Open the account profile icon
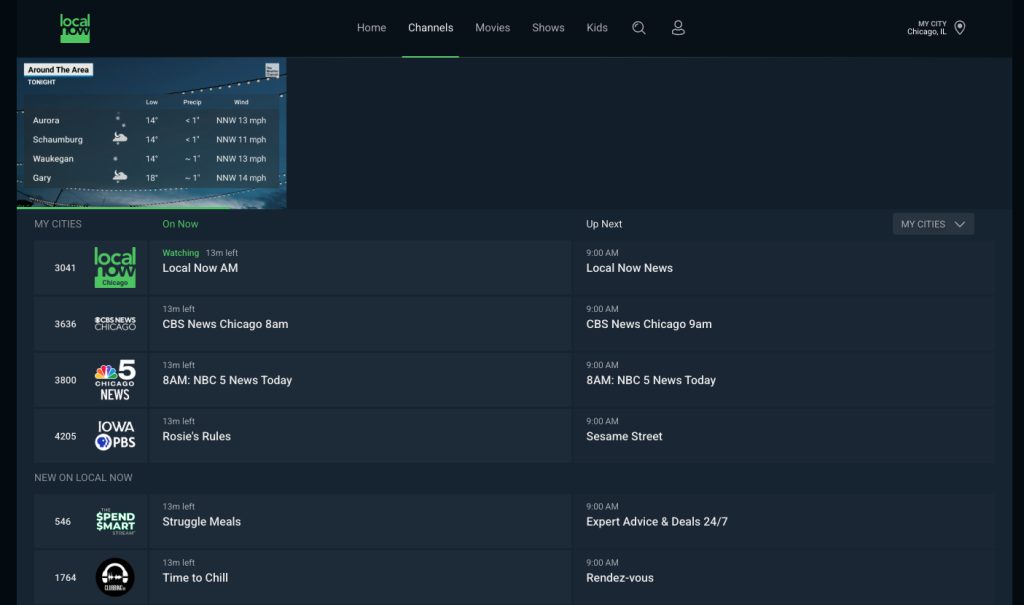 click(678, 27)
